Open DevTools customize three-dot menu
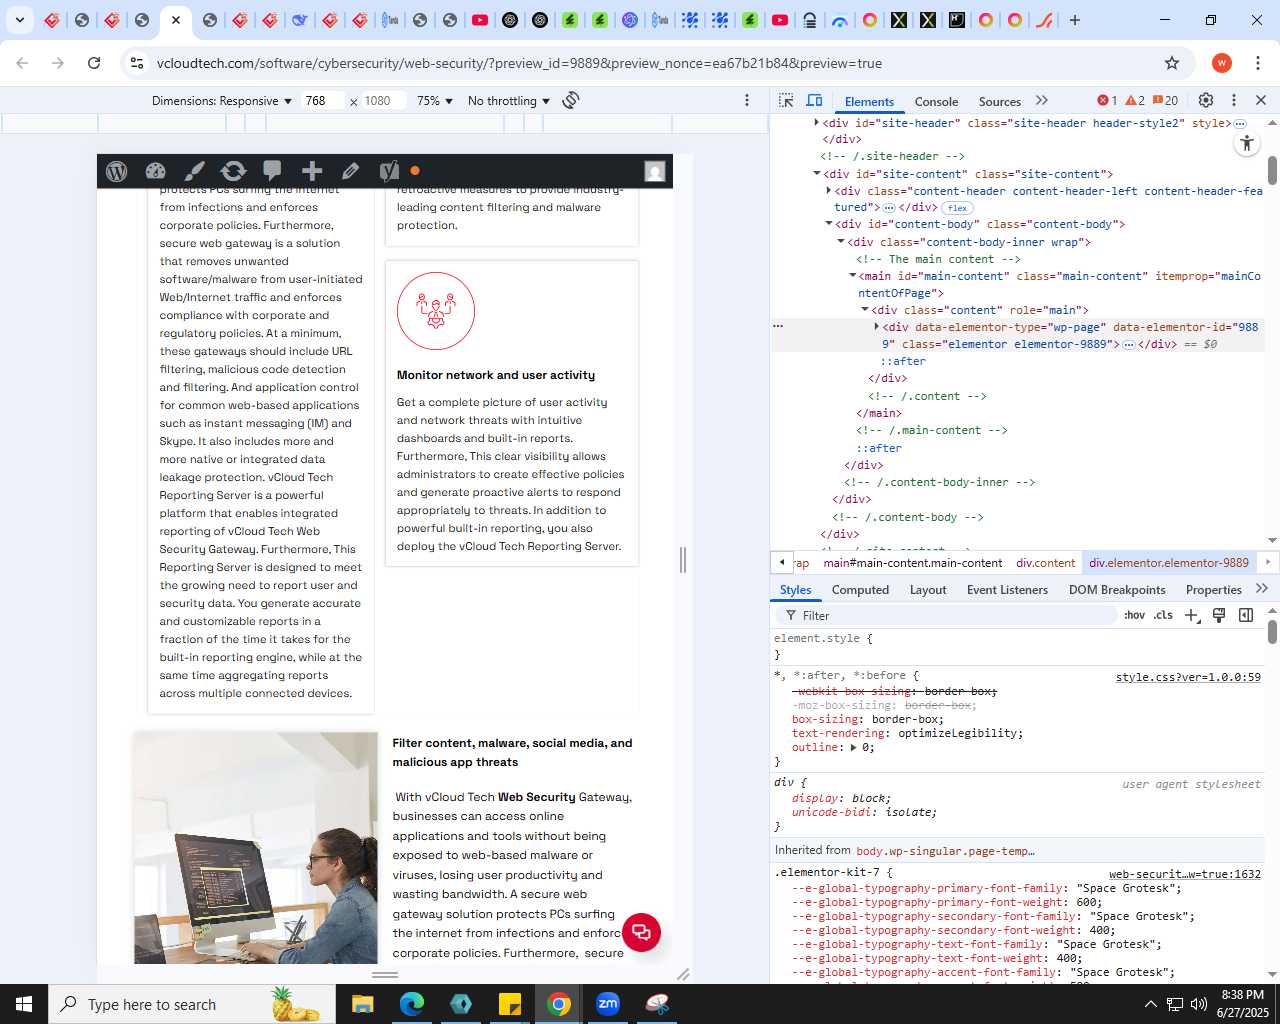Image resolution: width=1280 pixels, height=1024 pixels. 1234,100
